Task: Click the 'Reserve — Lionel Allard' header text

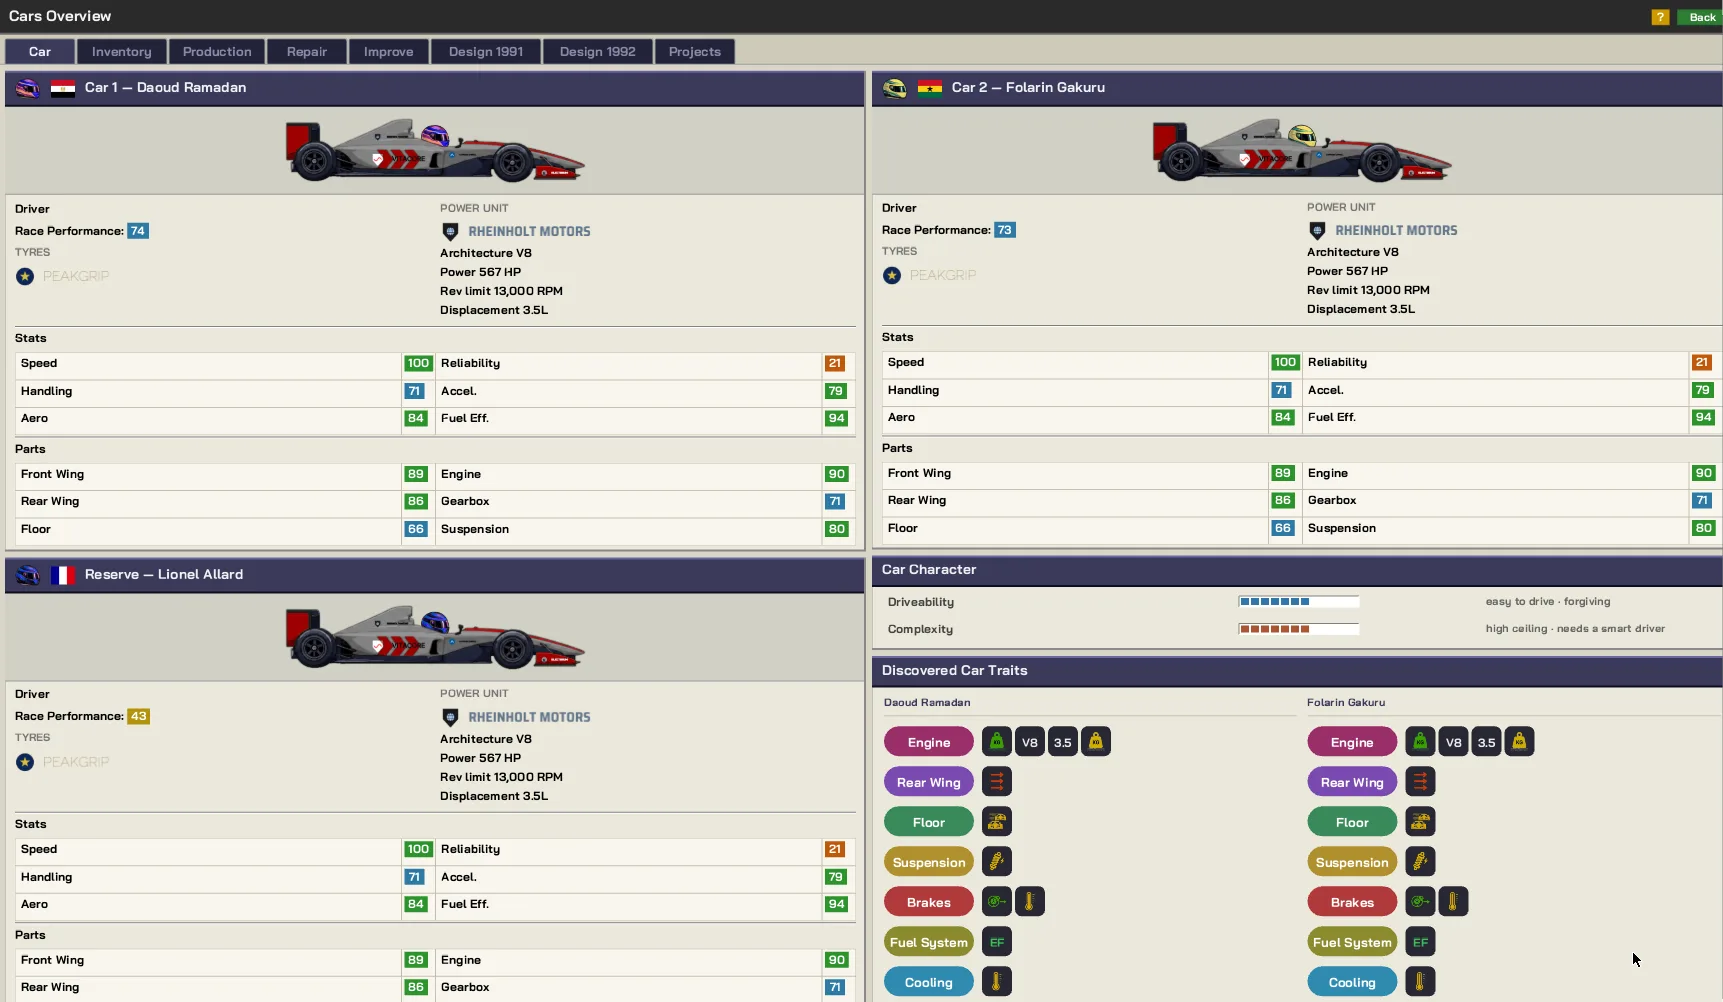Action: 164,575
